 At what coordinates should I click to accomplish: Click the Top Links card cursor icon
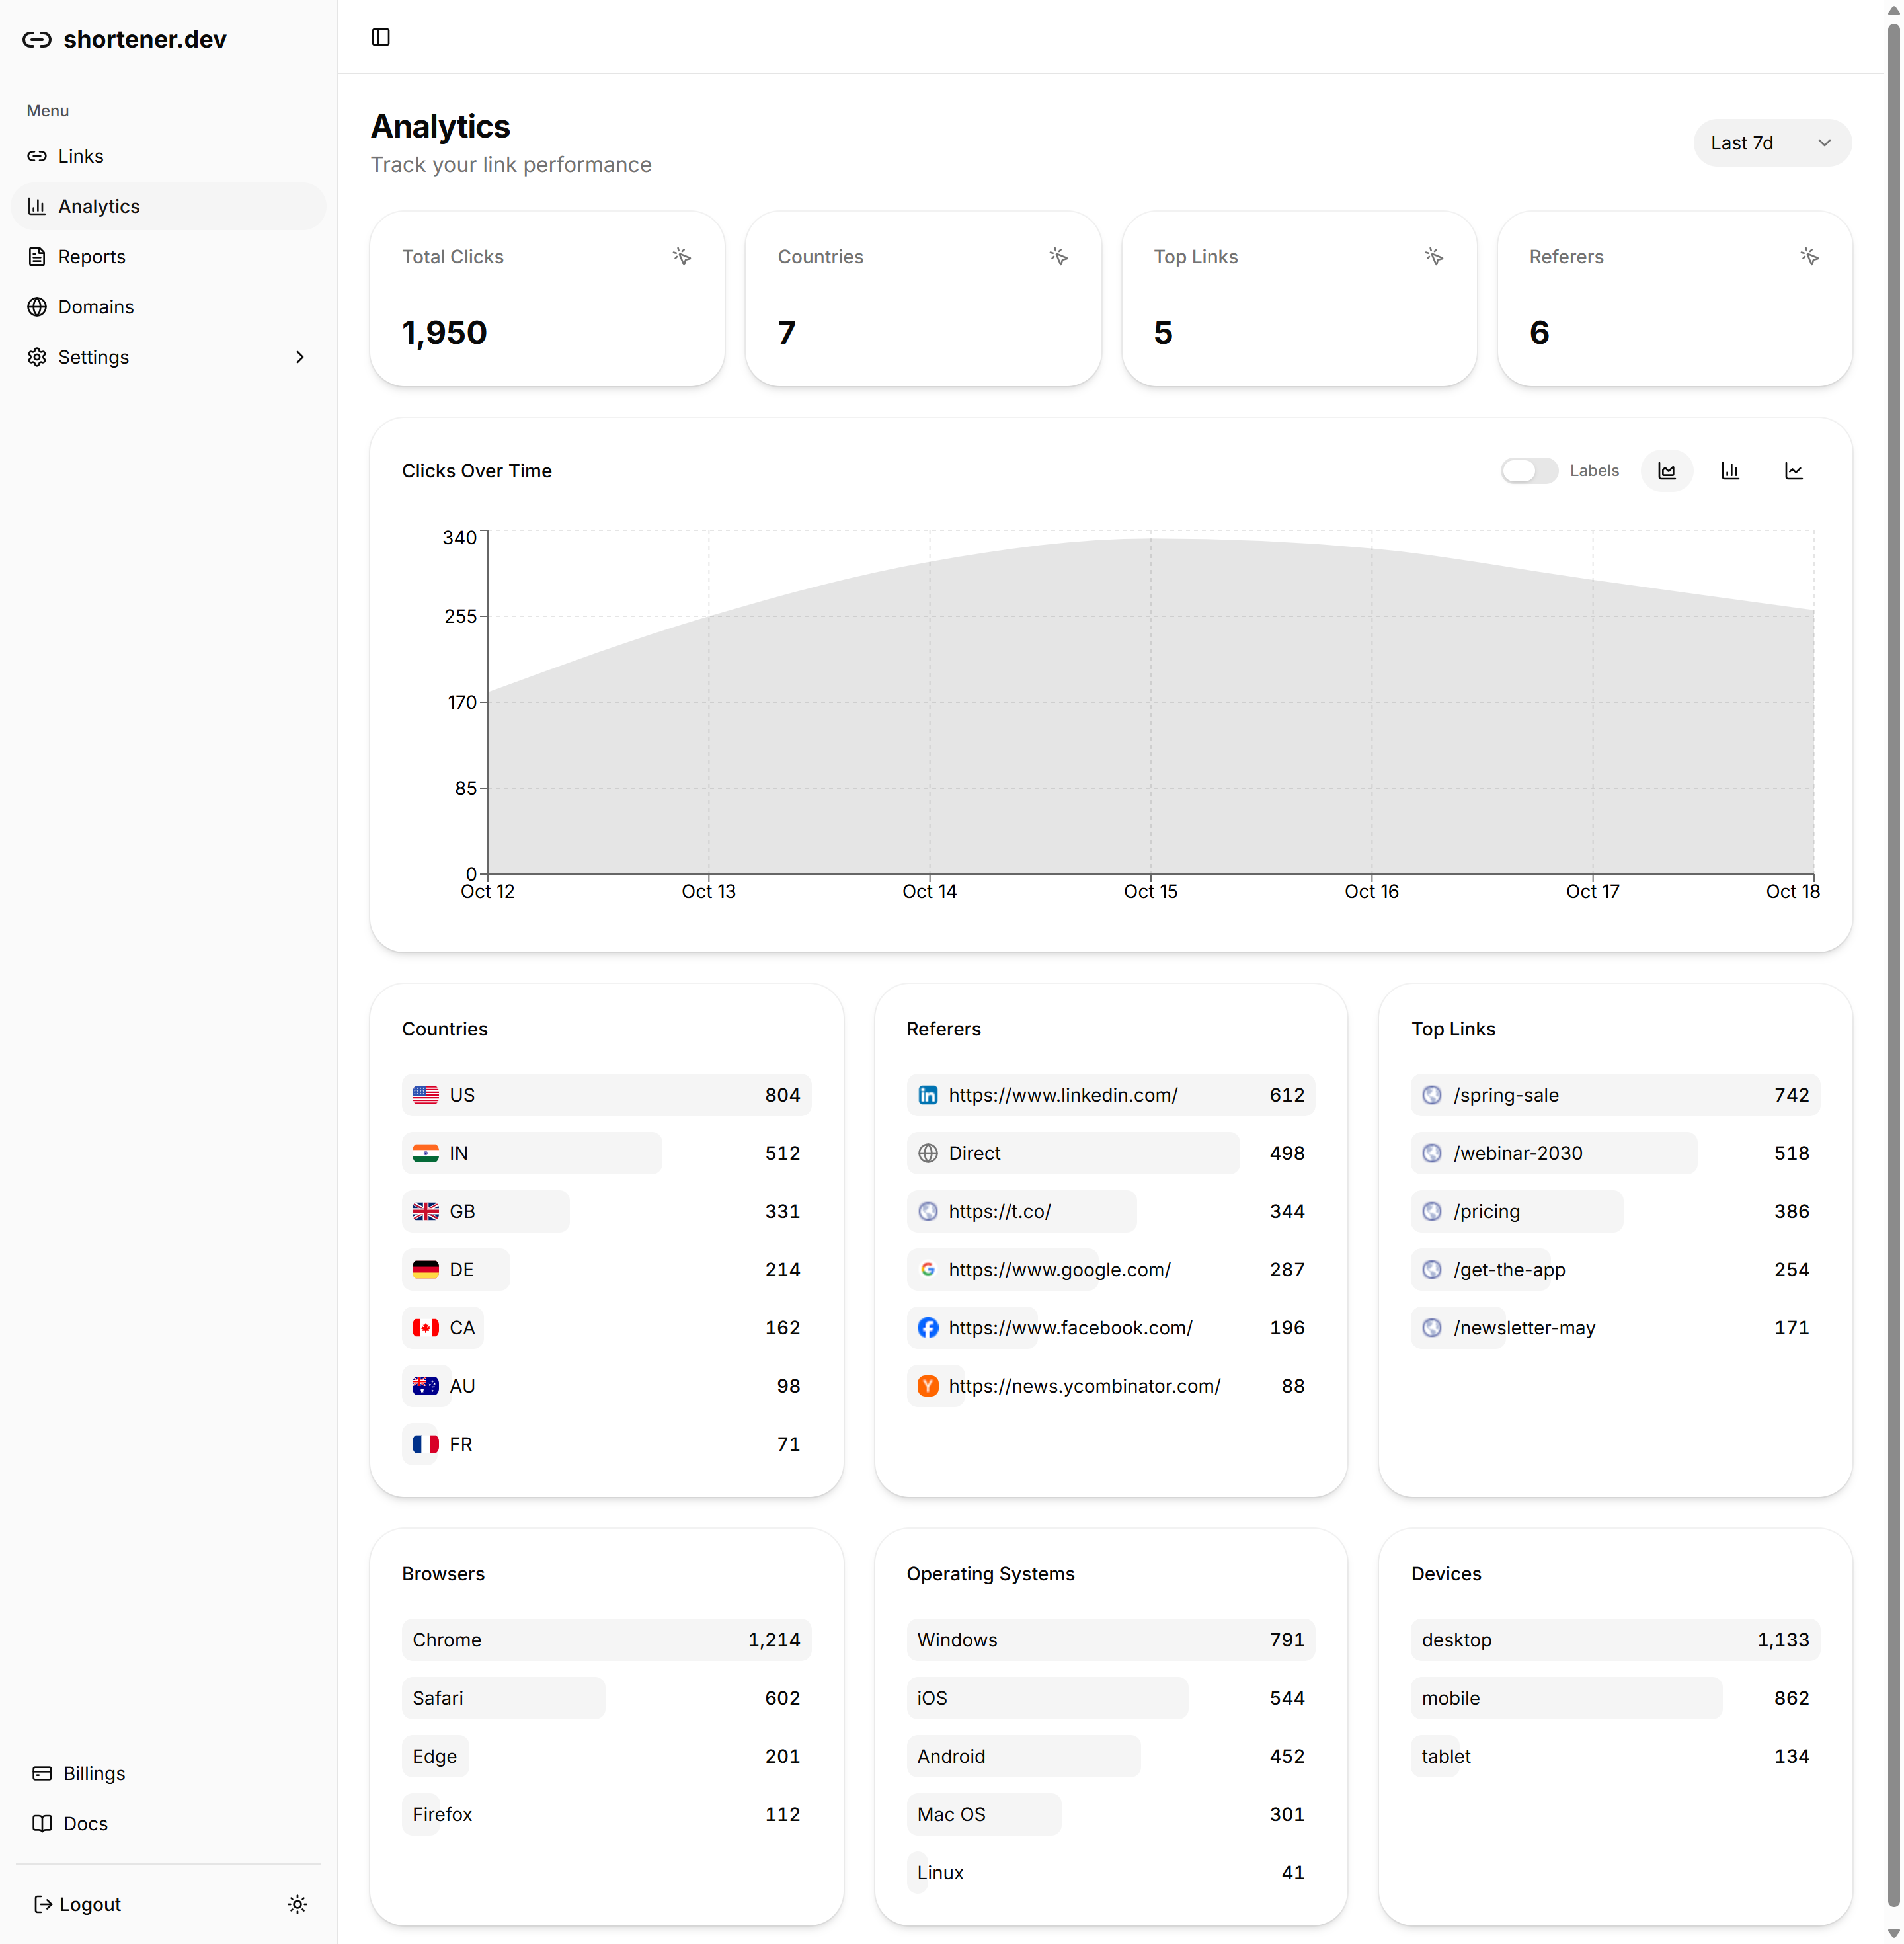[x=1434, y=257]
